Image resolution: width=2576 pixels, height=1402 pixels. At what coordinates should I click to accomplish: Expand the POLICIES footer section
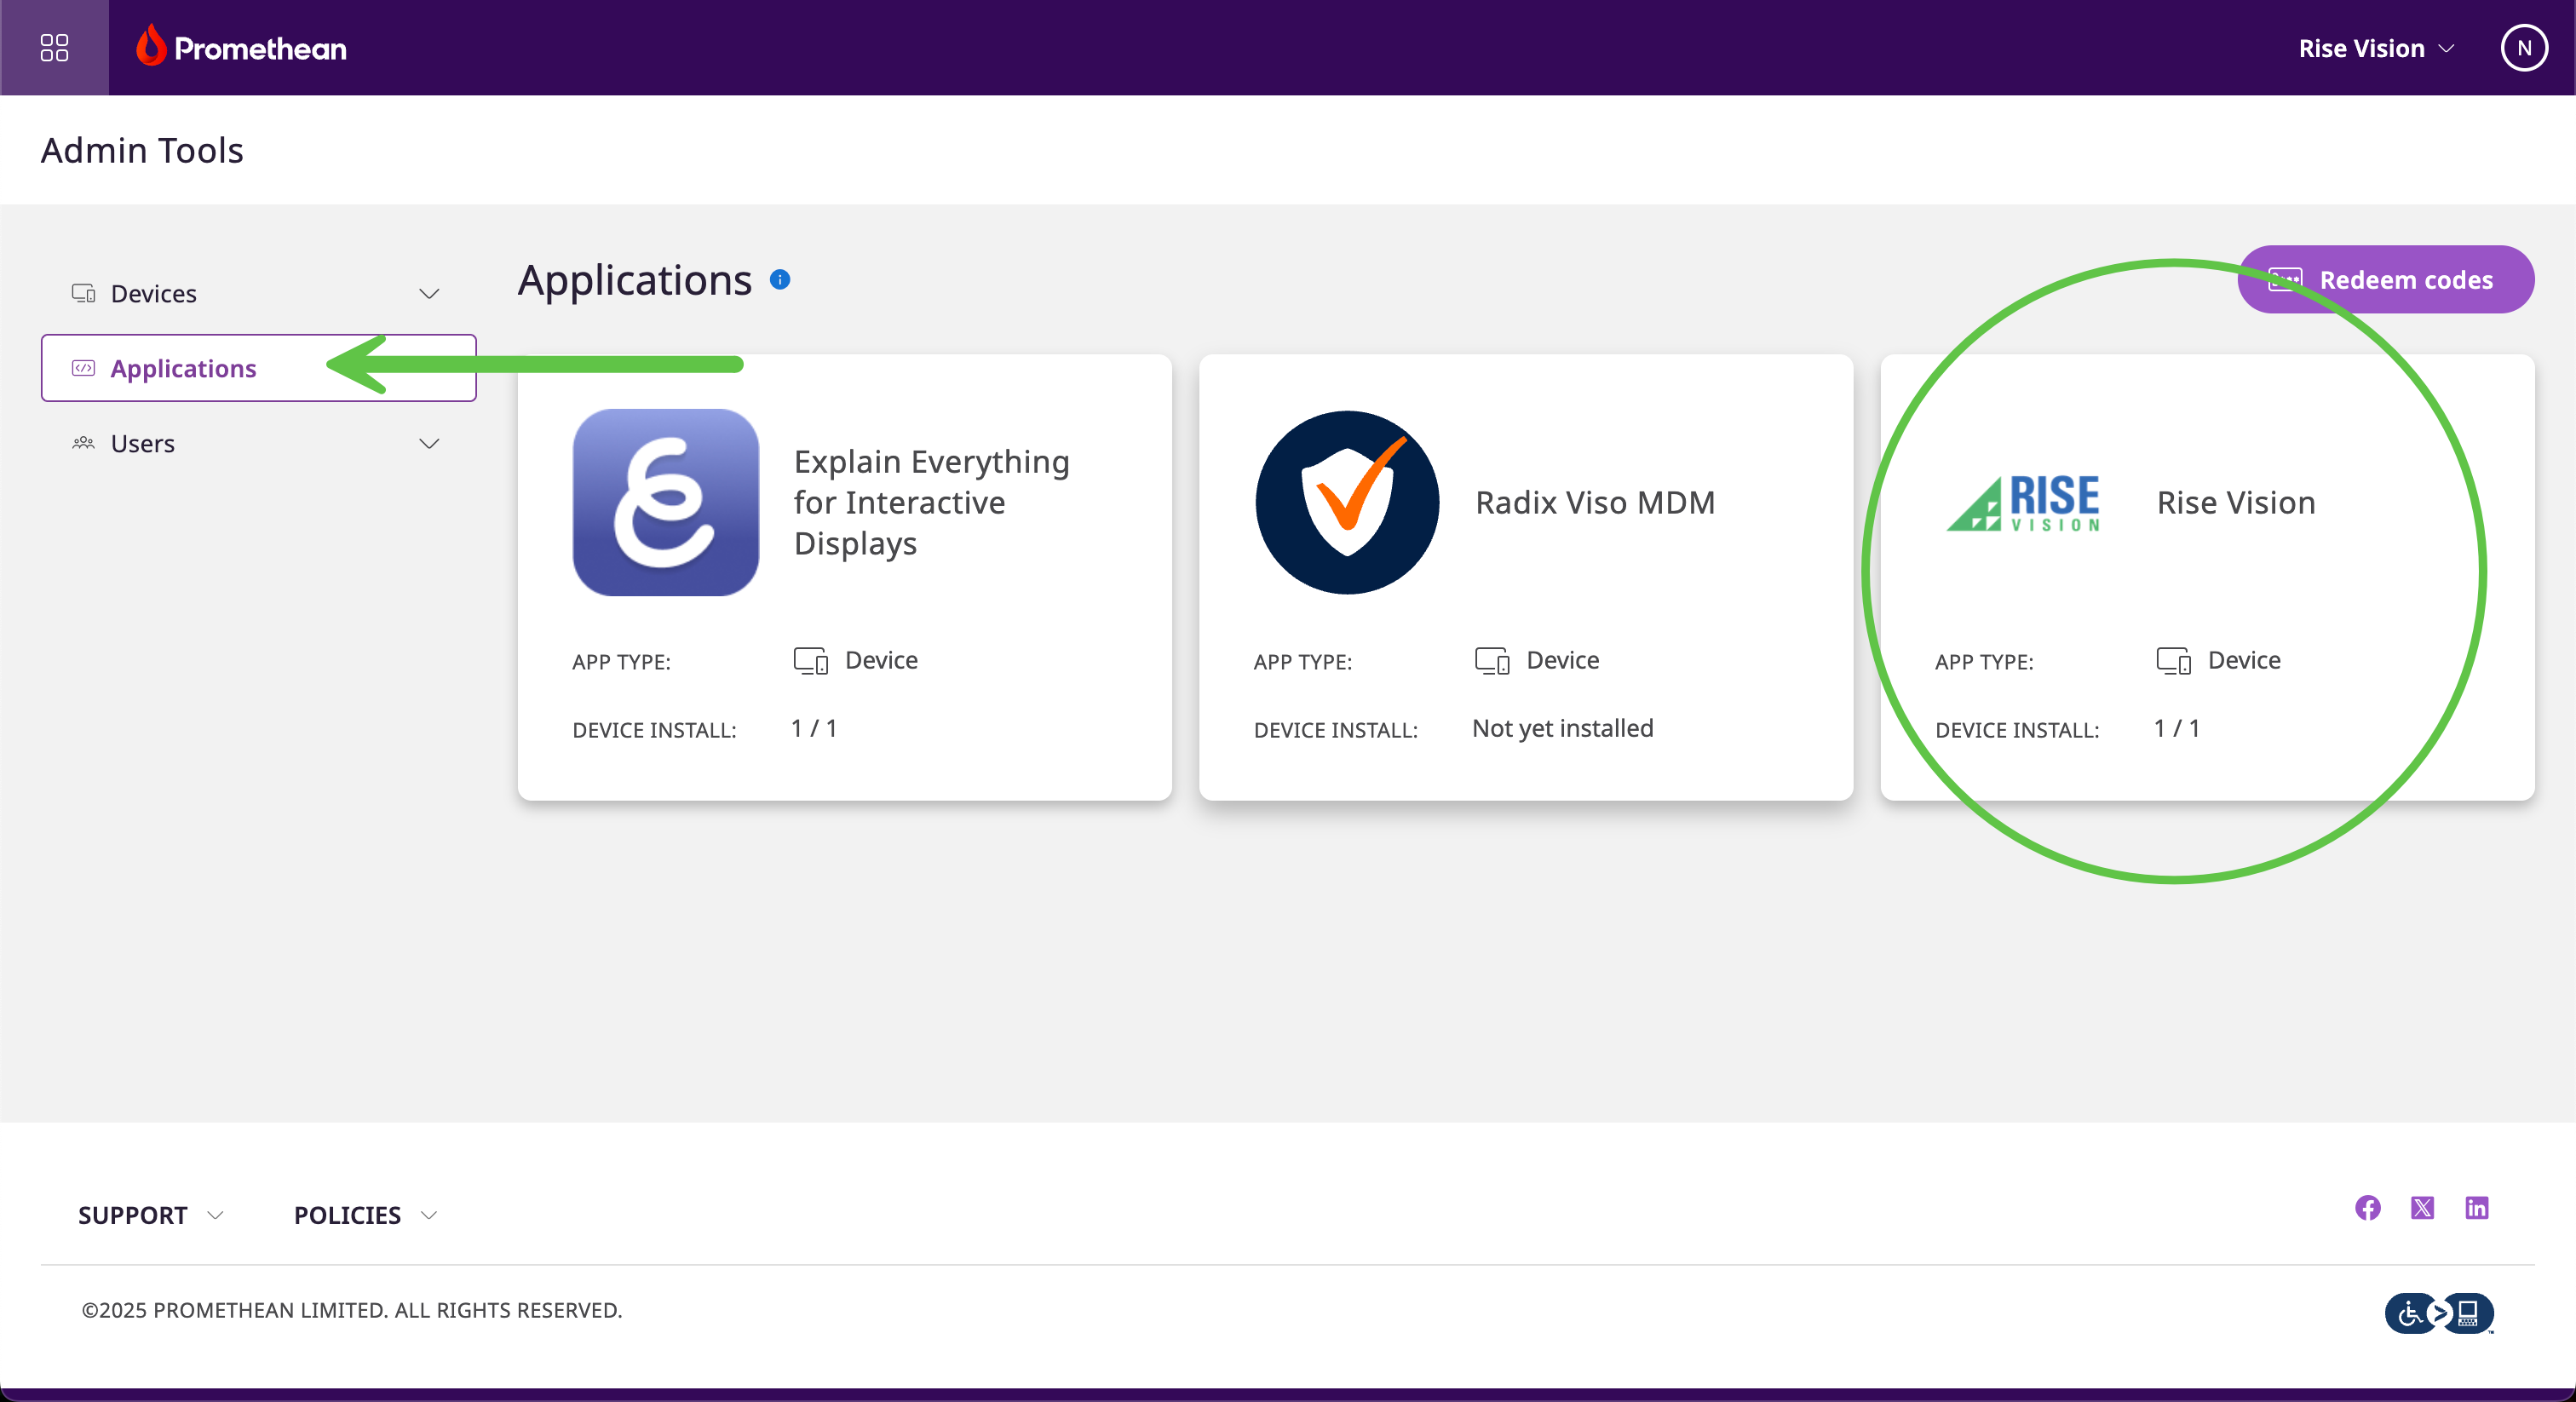[366, 1215]
